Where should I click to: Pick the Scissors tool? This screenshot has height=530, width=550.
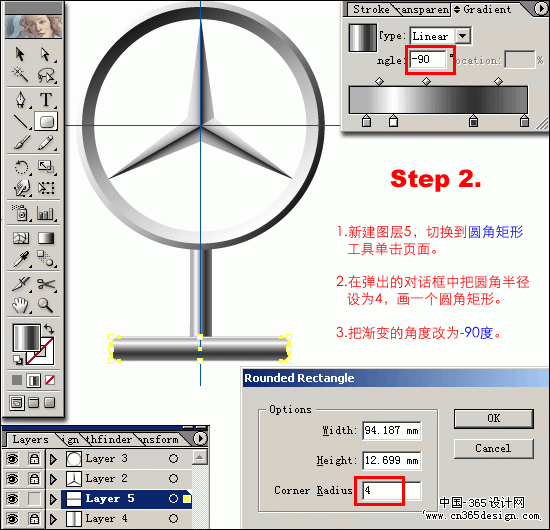click(46, 284)
